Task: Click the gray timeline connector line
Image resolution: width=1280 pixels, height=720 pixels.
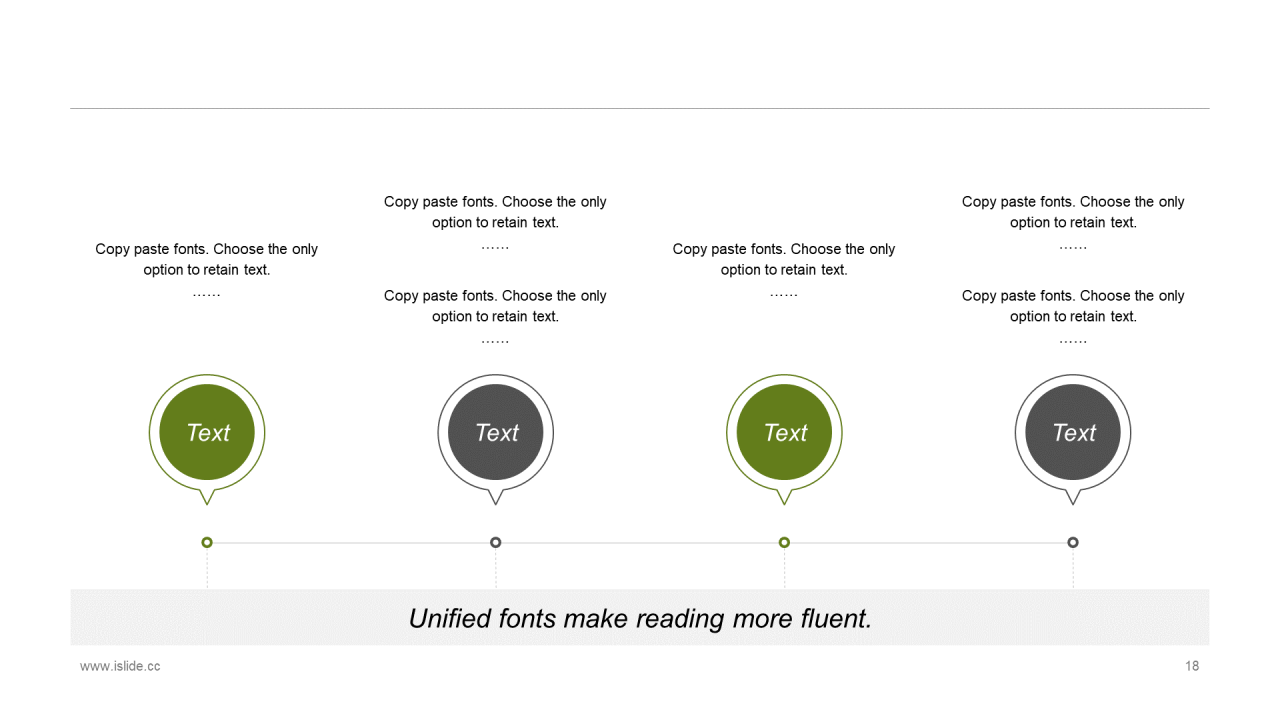Action: (x=640, y=543)
